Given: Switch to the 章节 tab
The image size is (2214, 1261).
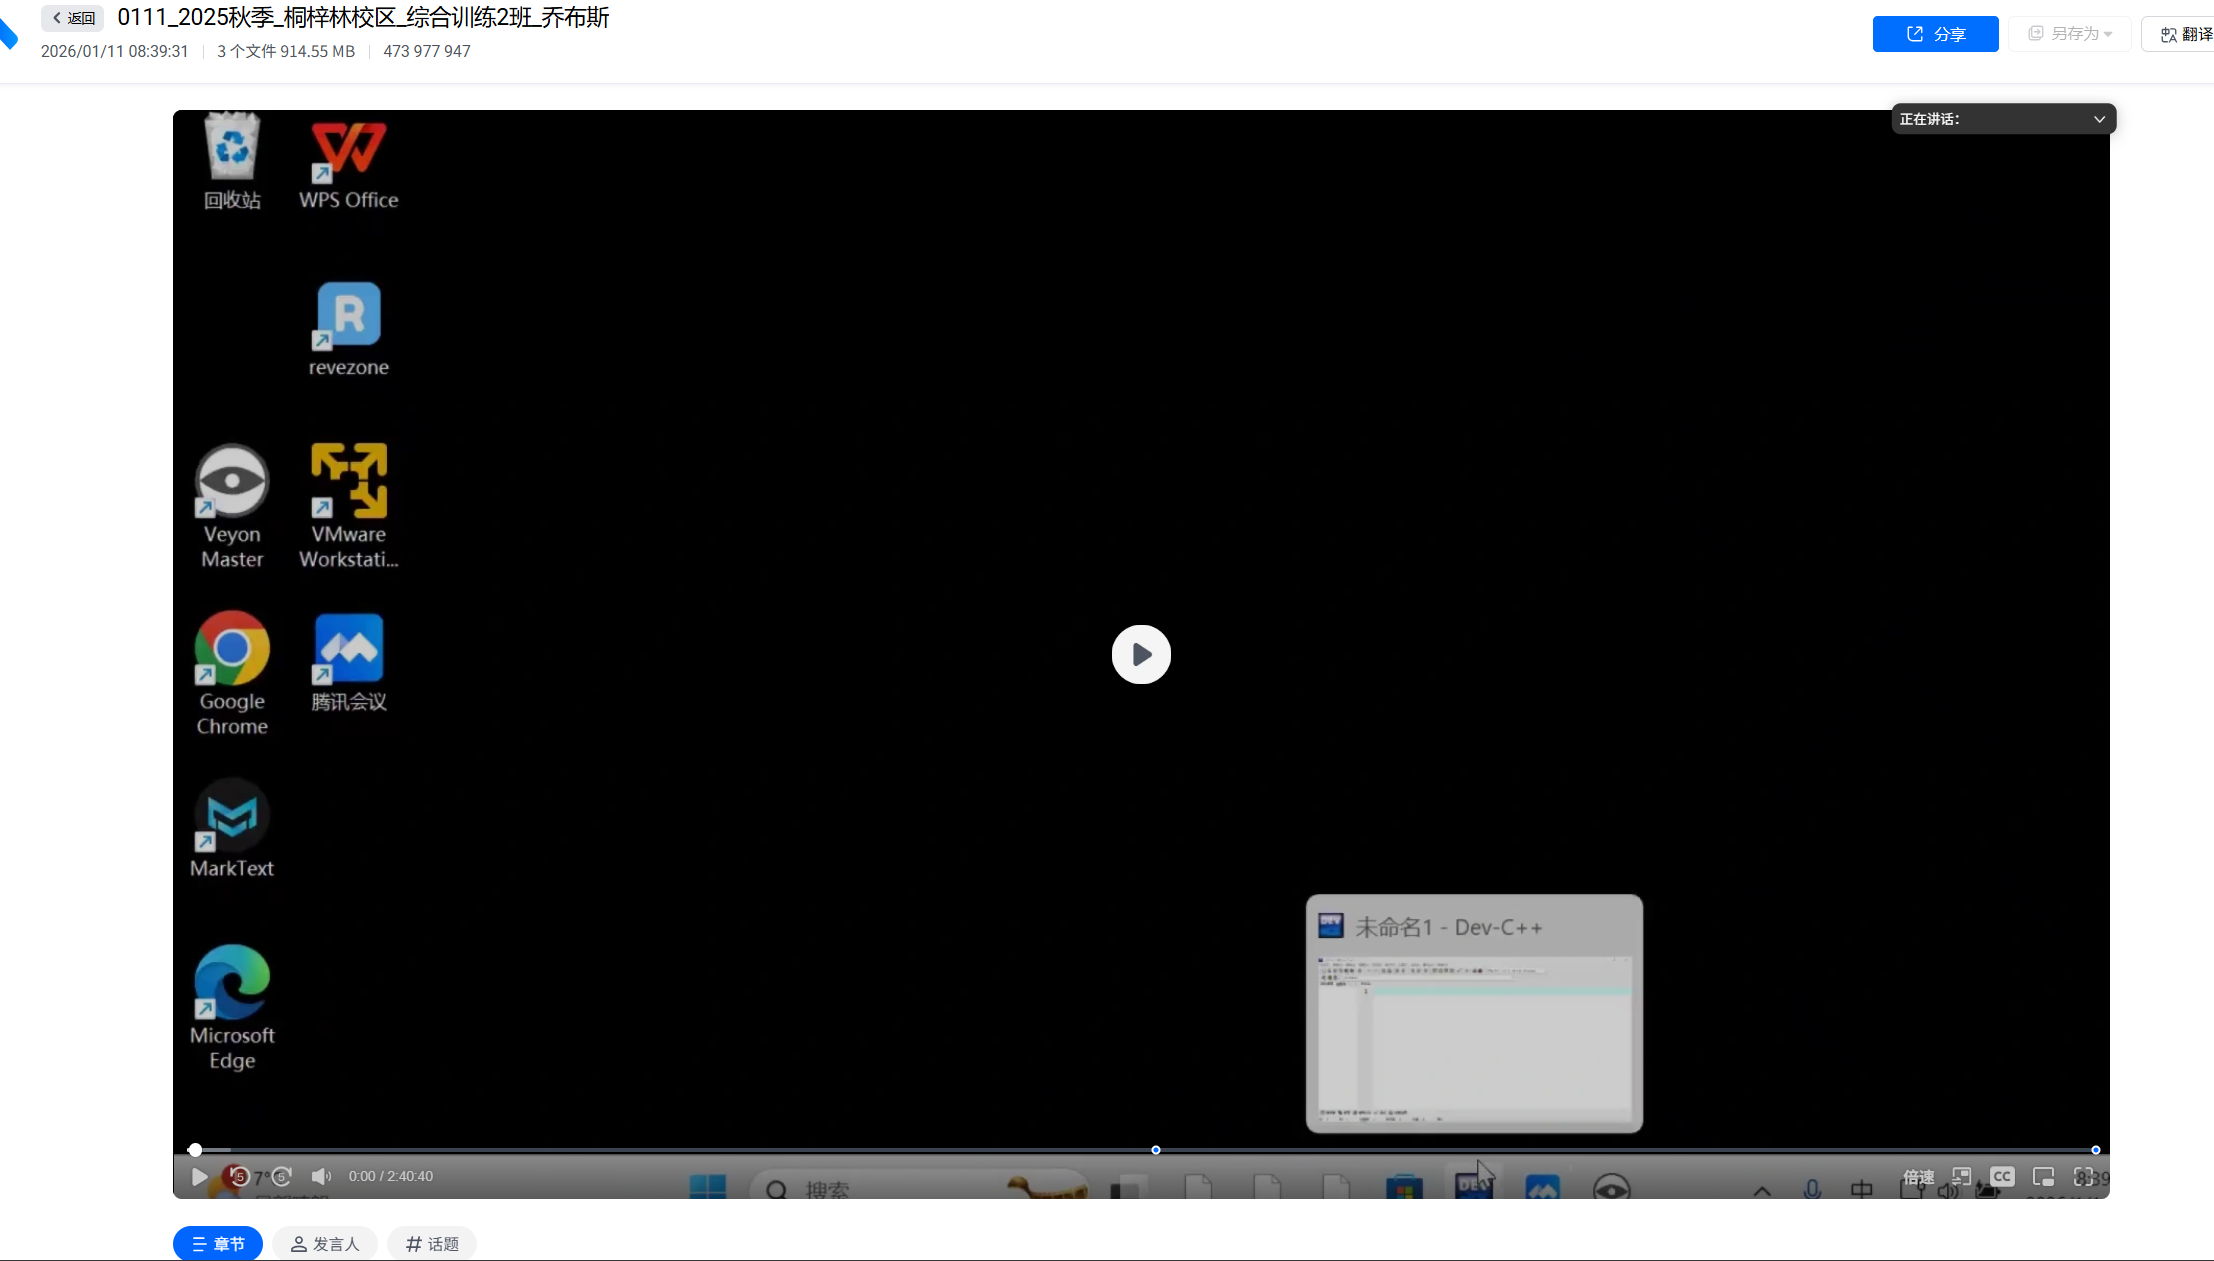Looking at the screenshot, I should pyautogui.click(x=218, y=1243).
